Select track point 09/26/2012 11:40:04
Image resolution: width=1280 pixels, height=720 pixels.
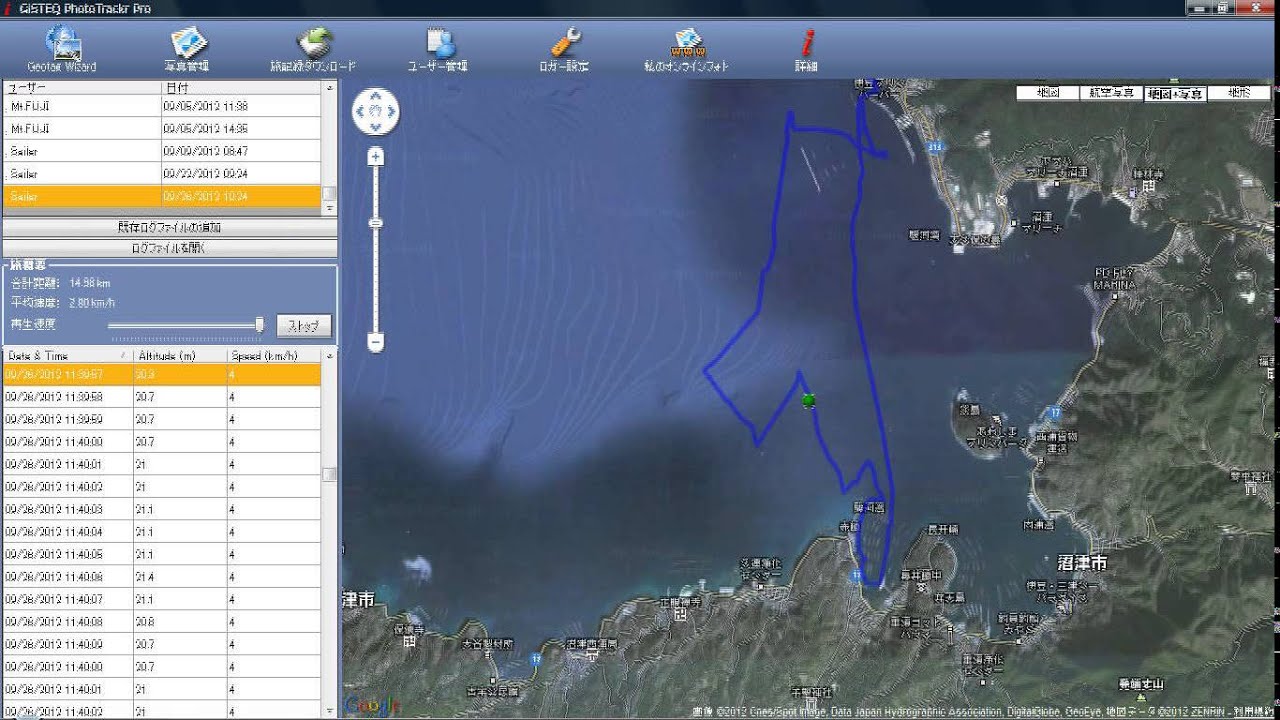coord(162,532)
